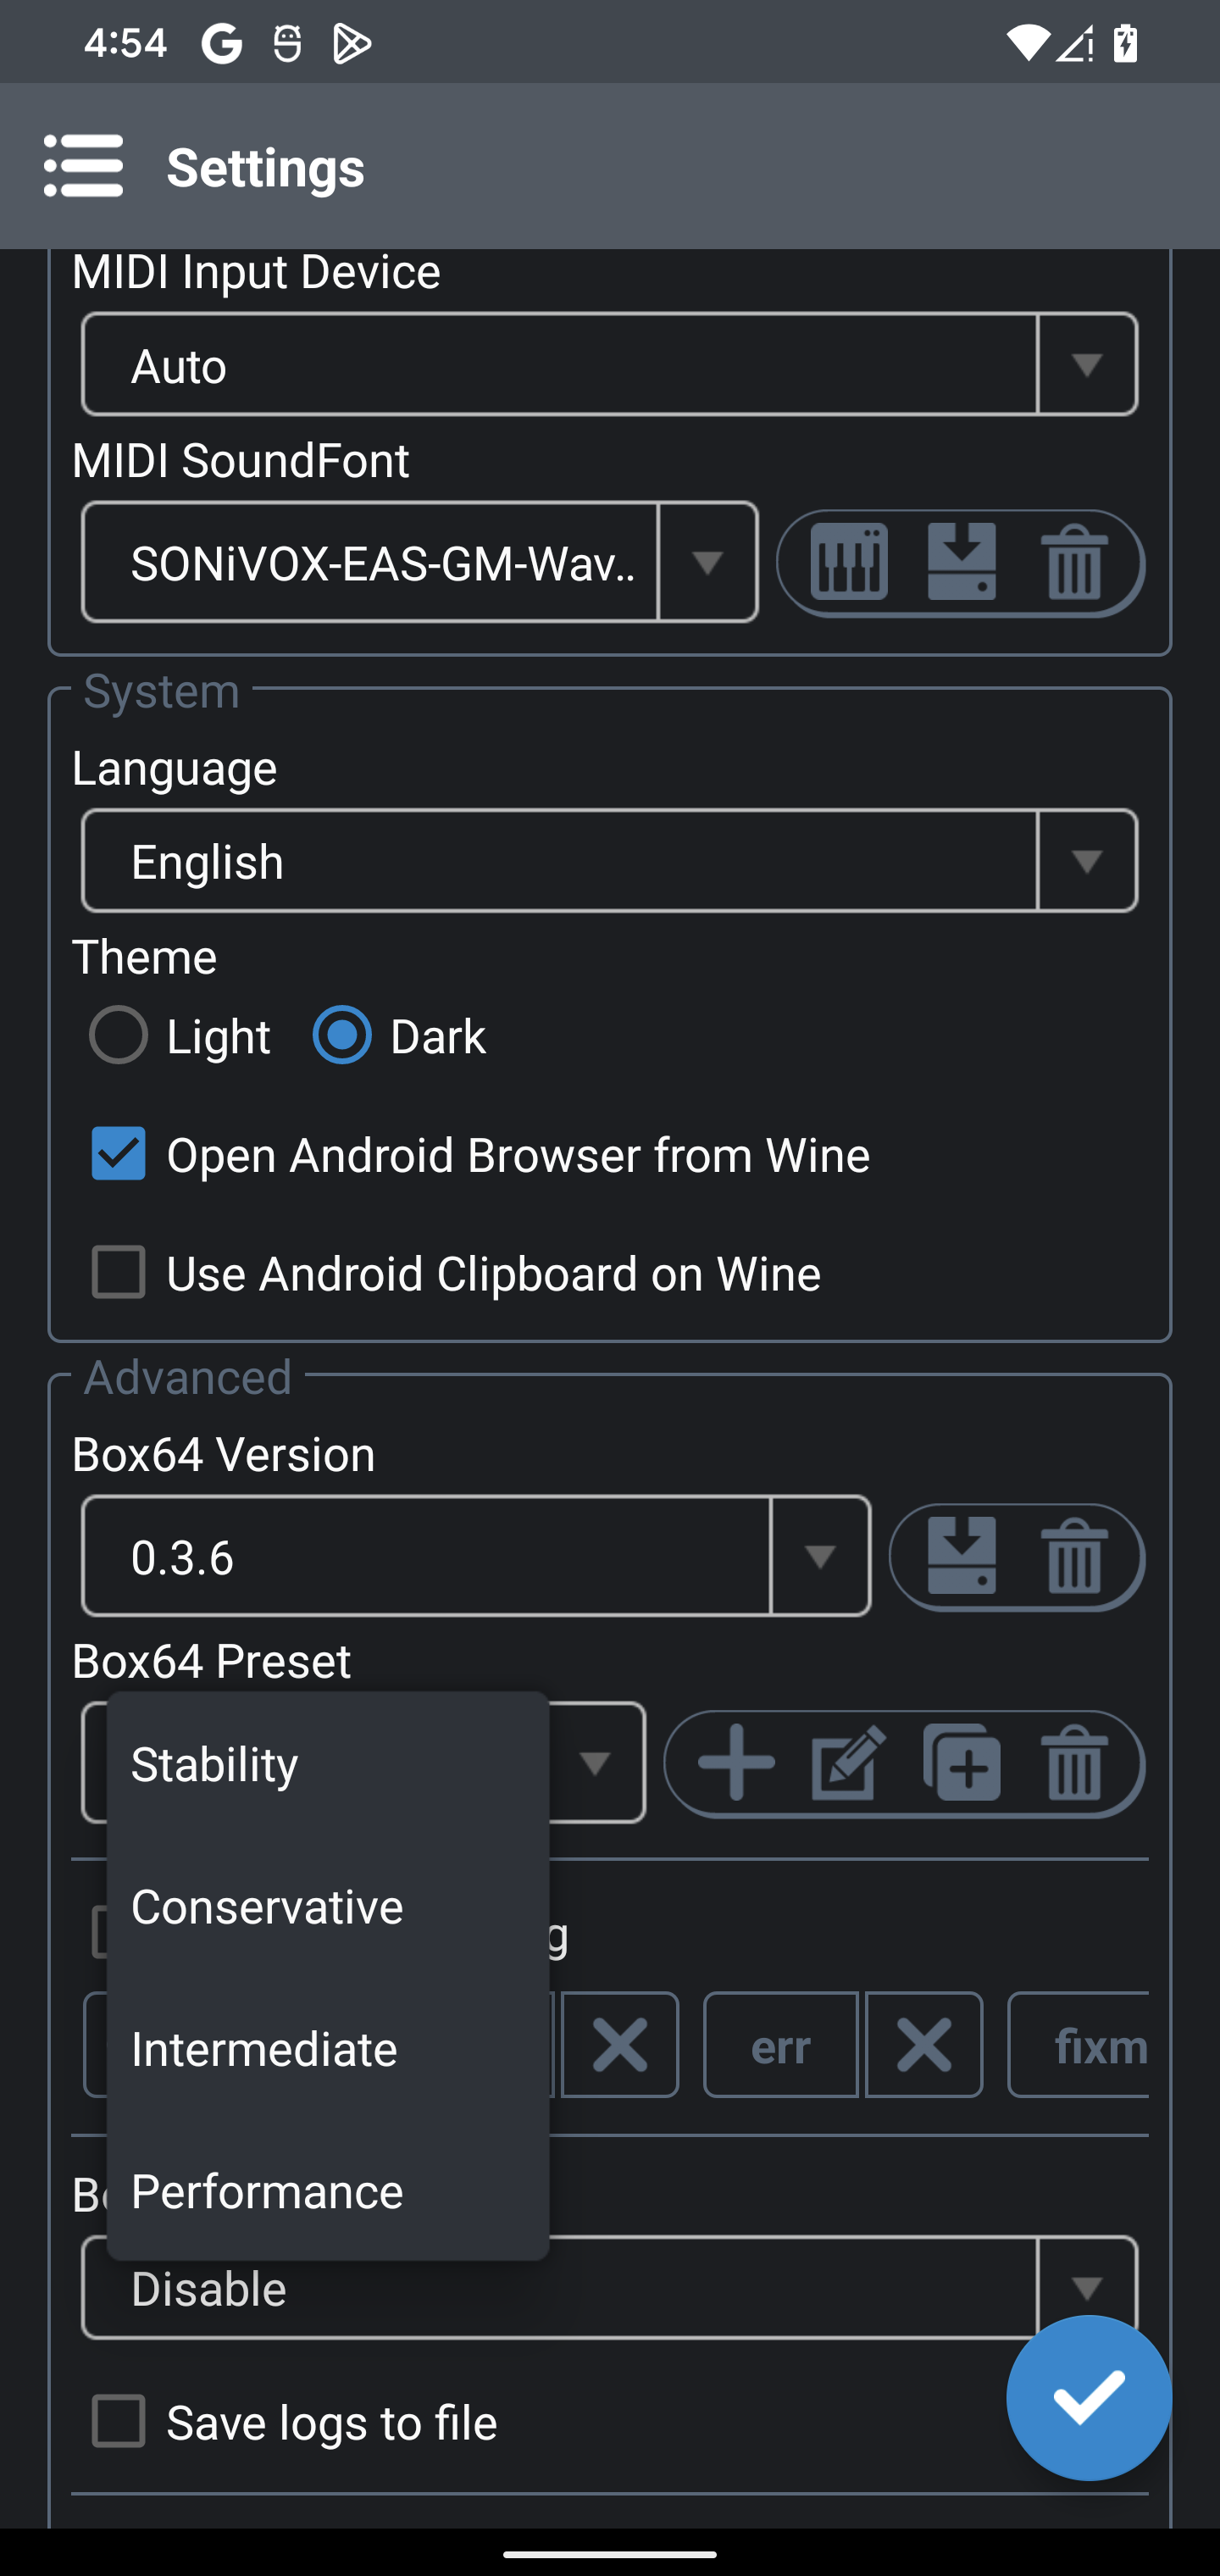The width and height of the screenshot is (1220, 2576).
Task: Enable Save logs to file checkbox
Action: click(118, 2421)
